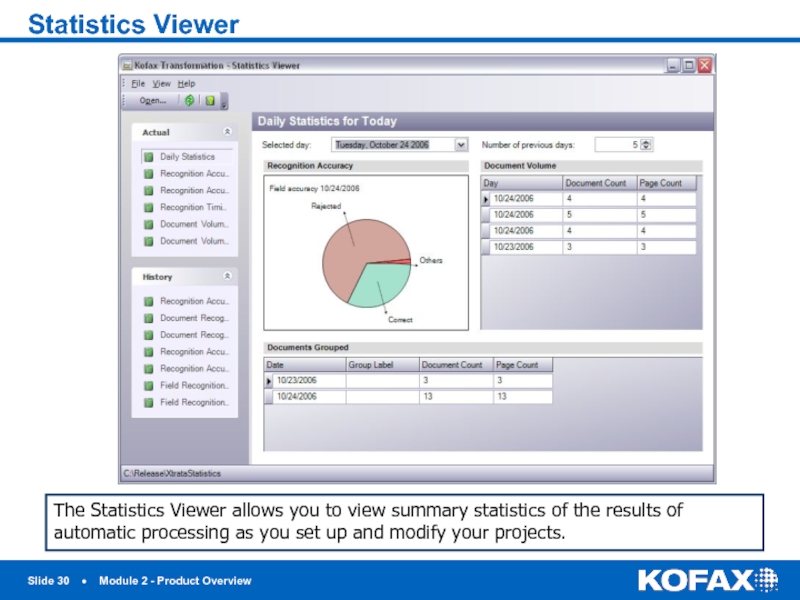Click the Number of previous days value field

pos(617,145)
